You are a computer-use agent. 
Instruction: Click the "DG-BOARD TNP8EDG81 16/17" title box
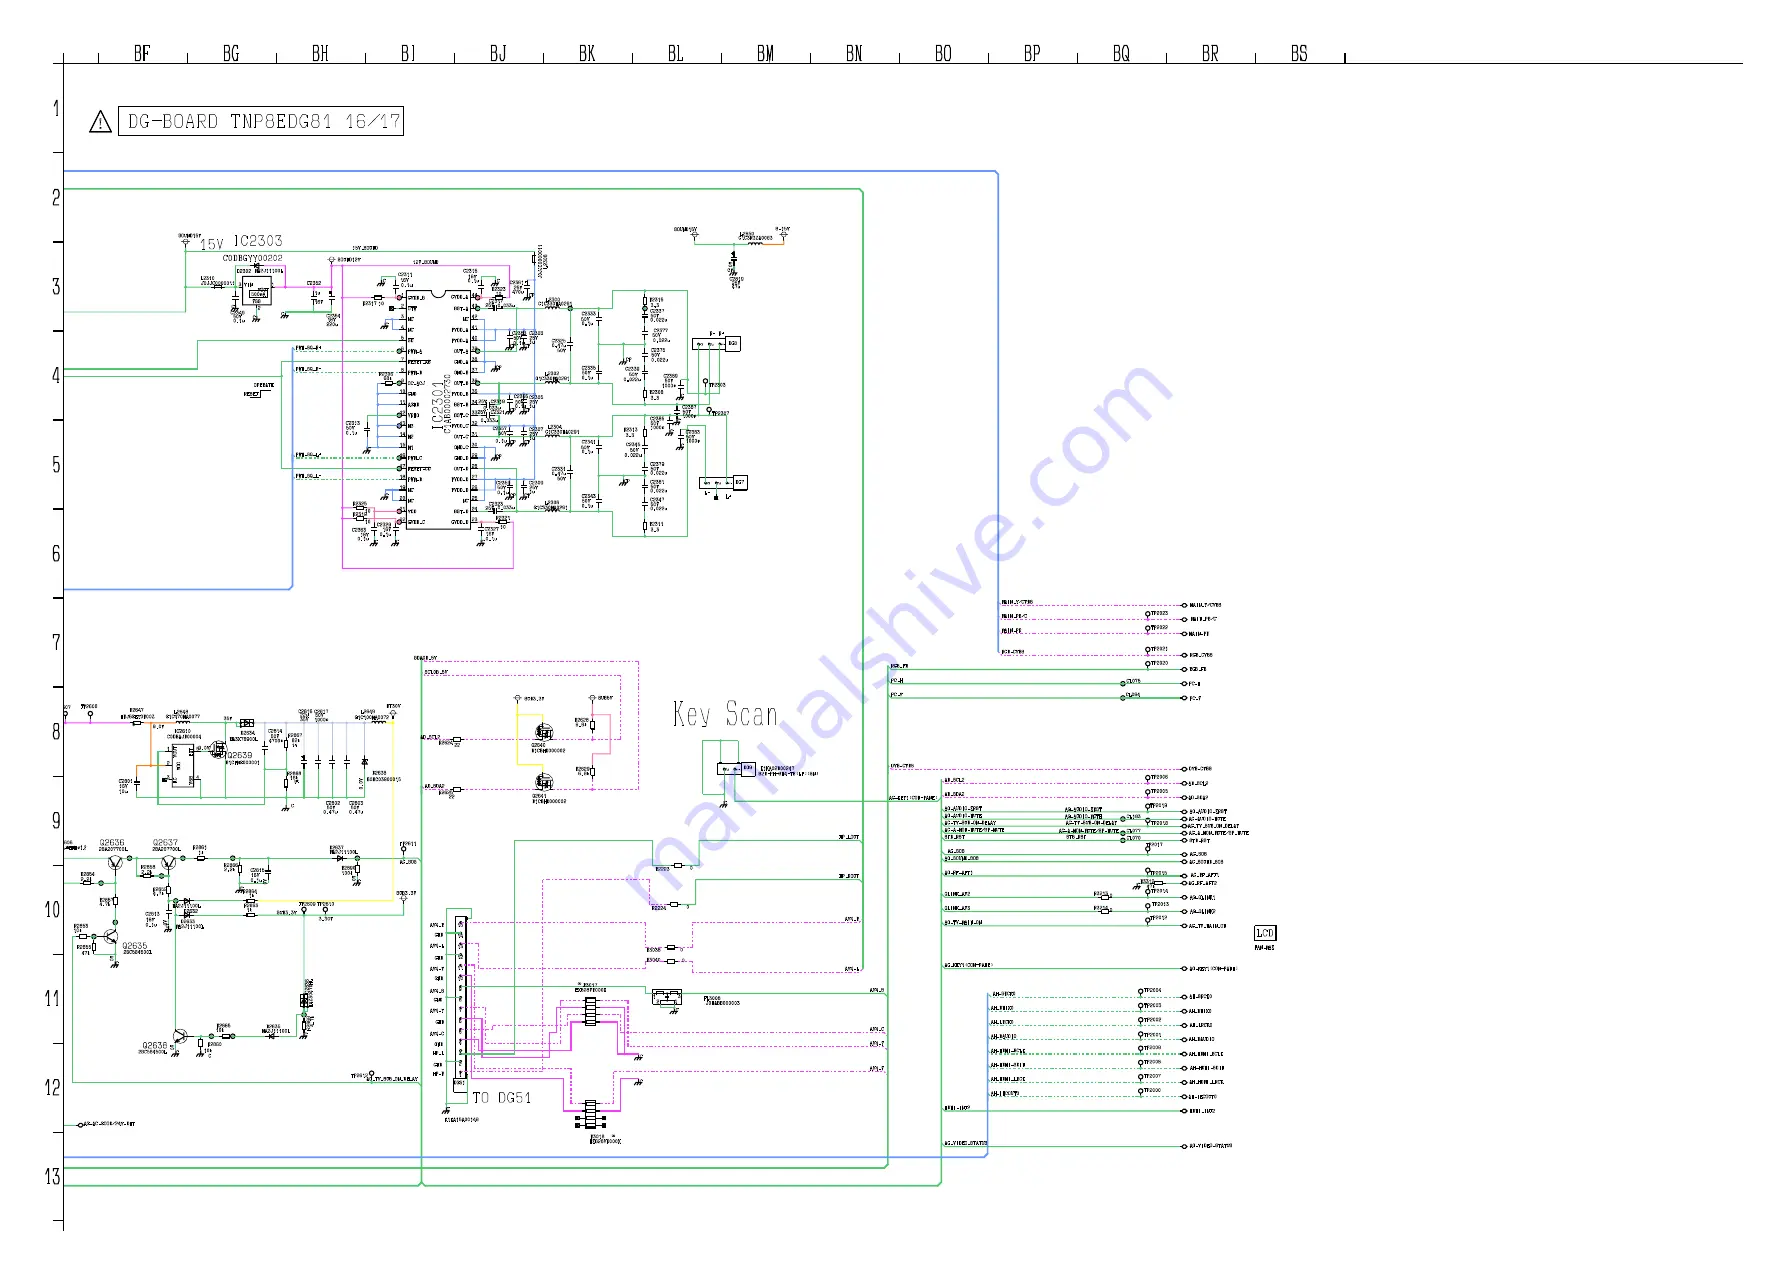pos(261,121)
